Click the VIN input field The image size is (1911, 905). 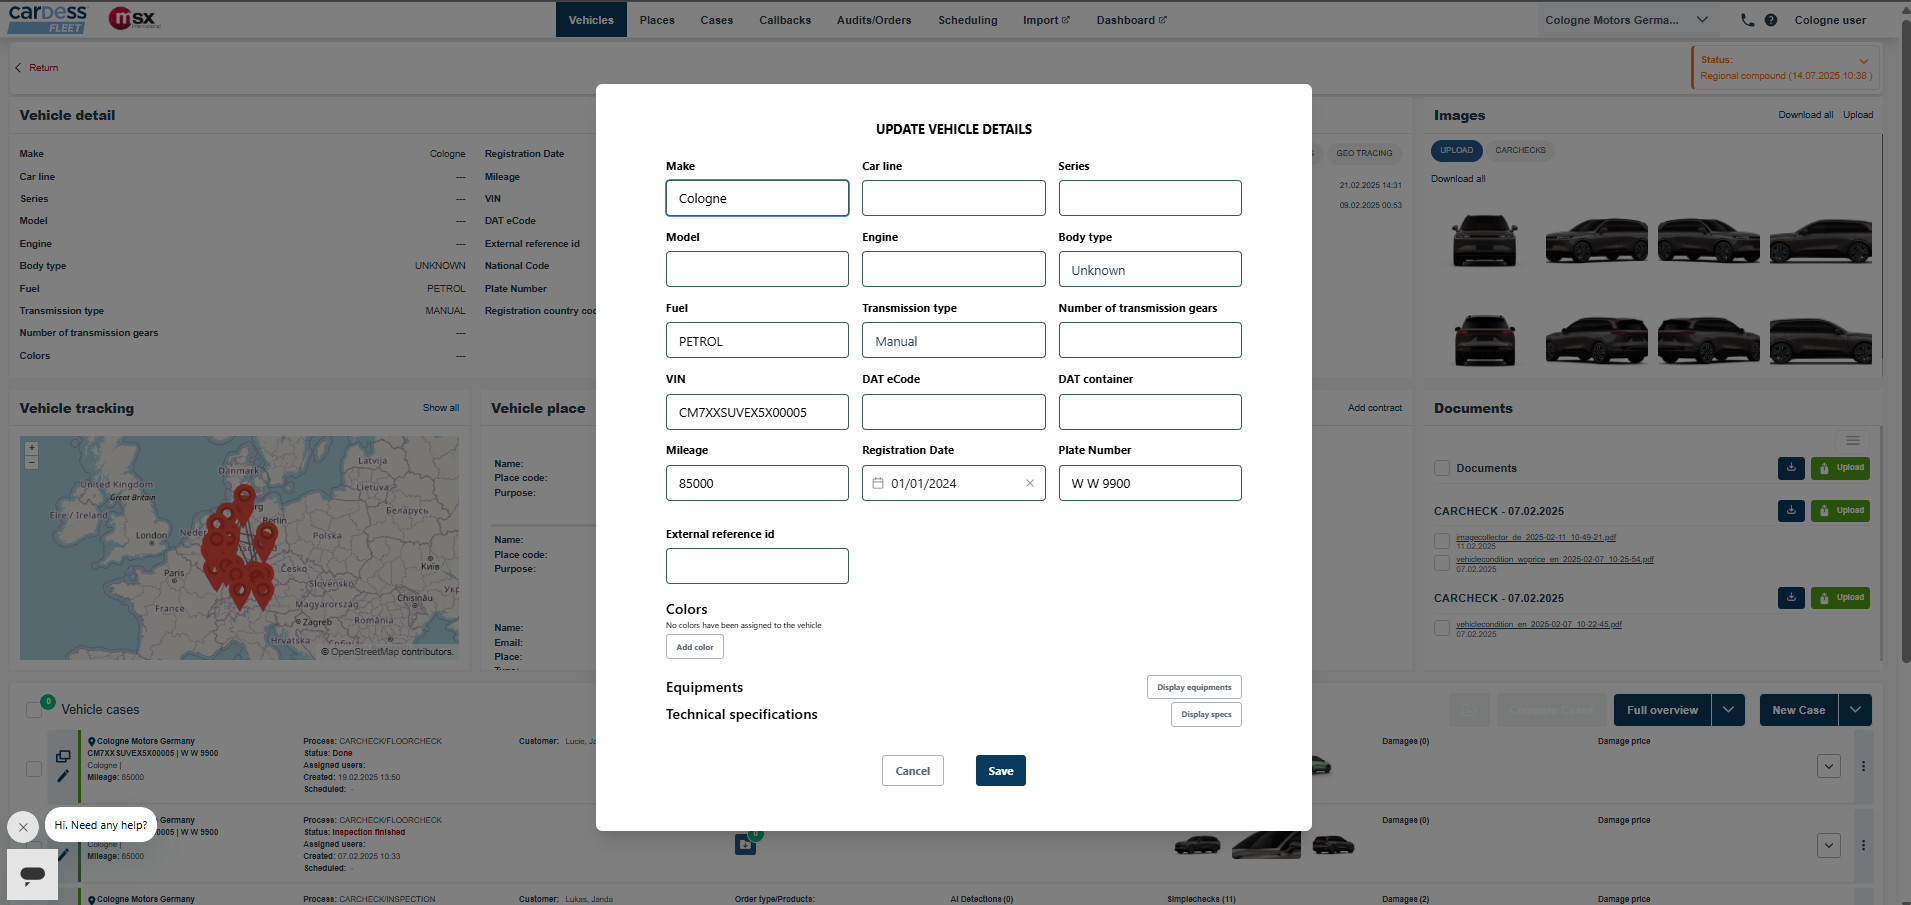tap(757, 412)
